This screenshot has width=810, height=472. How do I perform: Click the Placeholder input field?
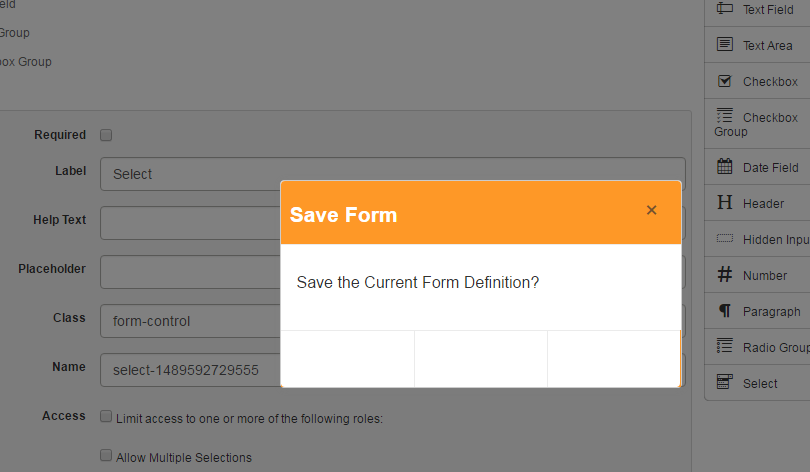coord(190,272)
